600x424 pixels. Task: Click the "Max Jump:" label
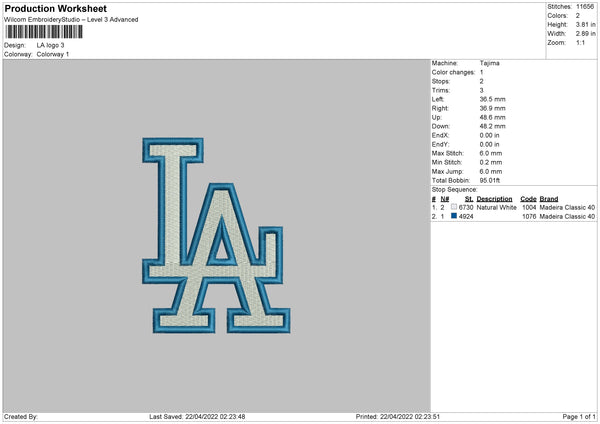point(447,172)
